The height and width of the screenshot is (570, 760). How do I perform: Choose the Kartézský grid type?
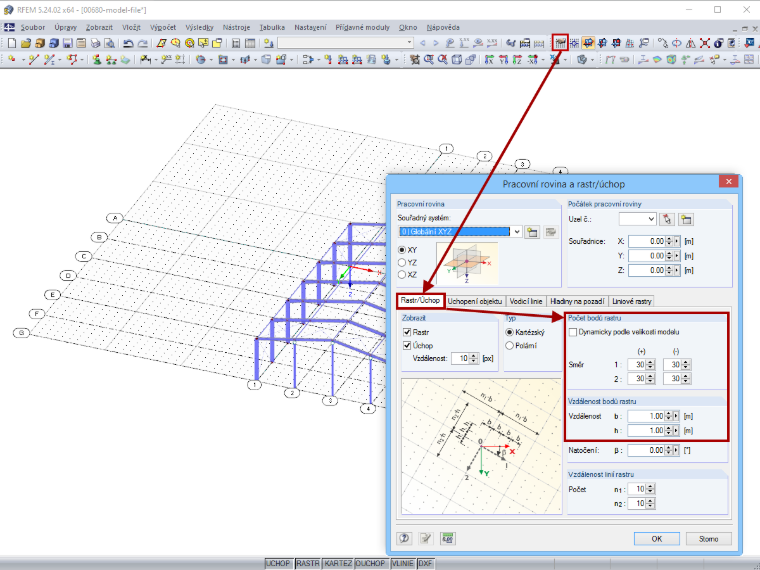tap(509, 332)
